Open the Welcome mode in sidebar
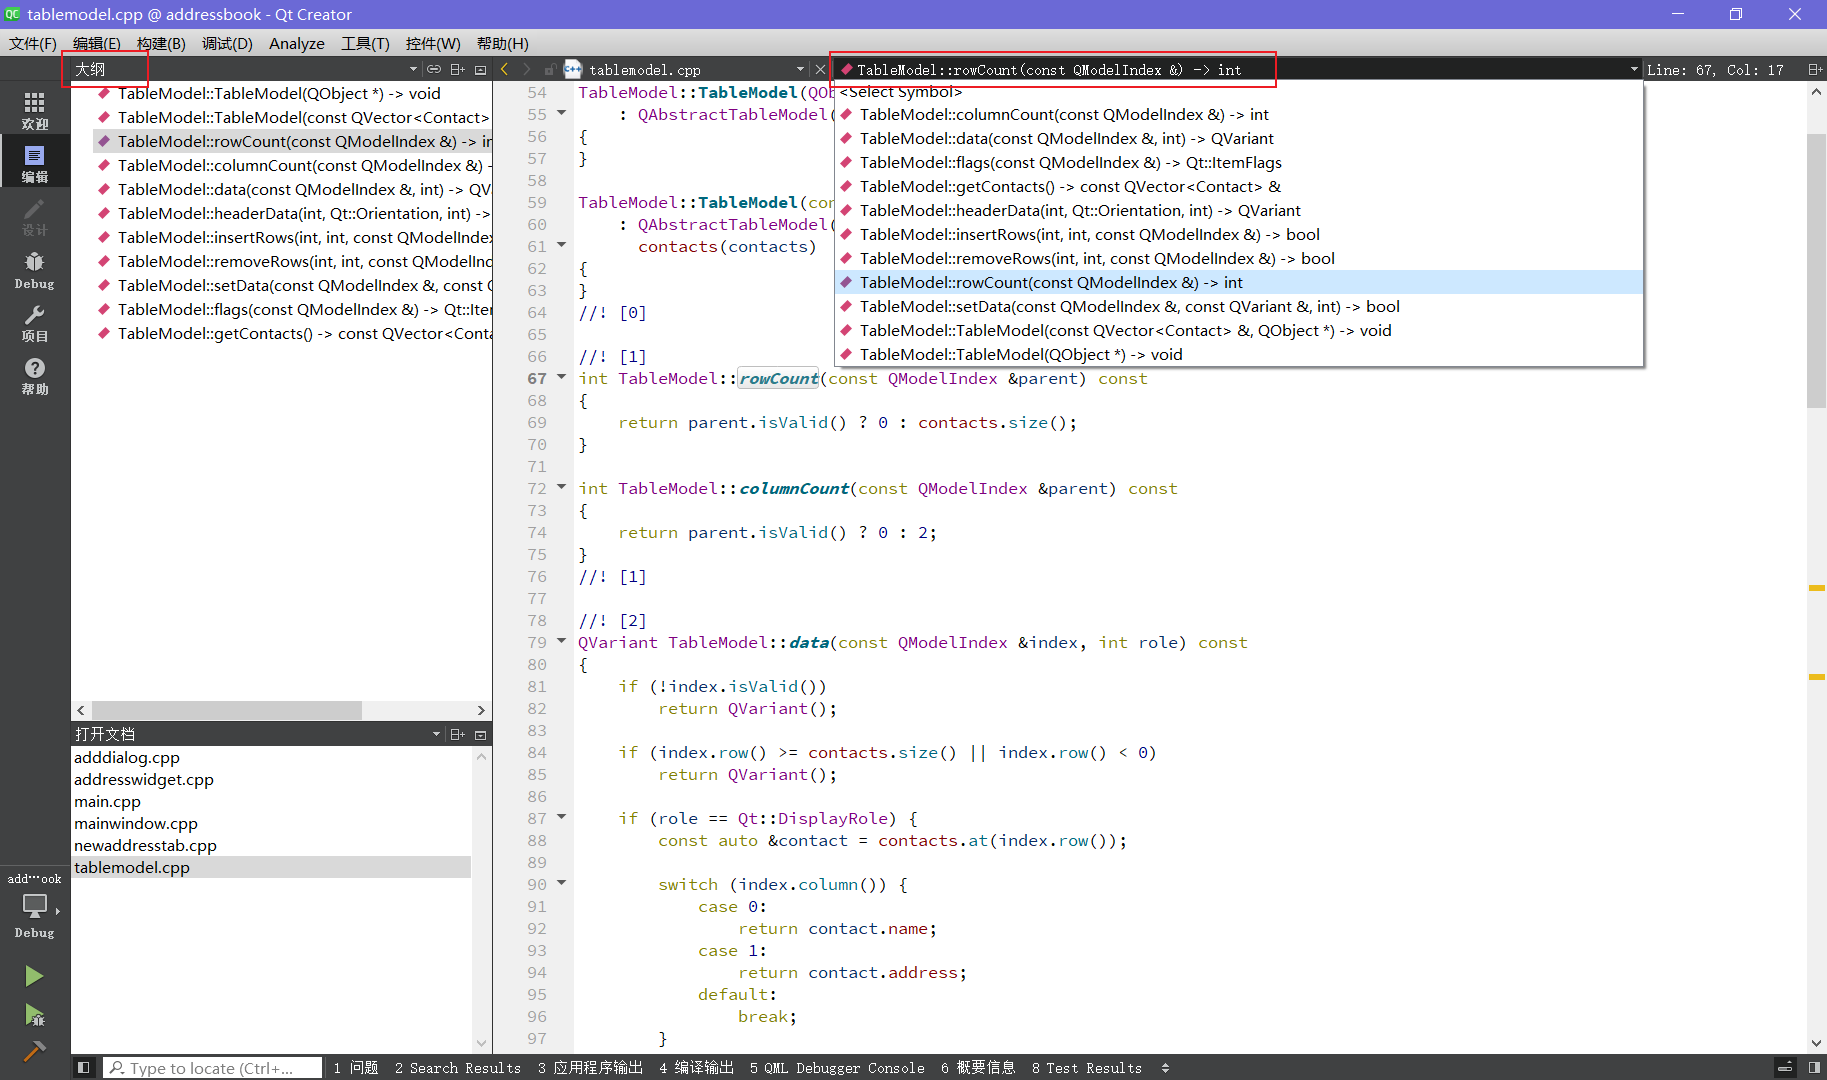This screenshot has height=1080, width=1827. (34, 110)
